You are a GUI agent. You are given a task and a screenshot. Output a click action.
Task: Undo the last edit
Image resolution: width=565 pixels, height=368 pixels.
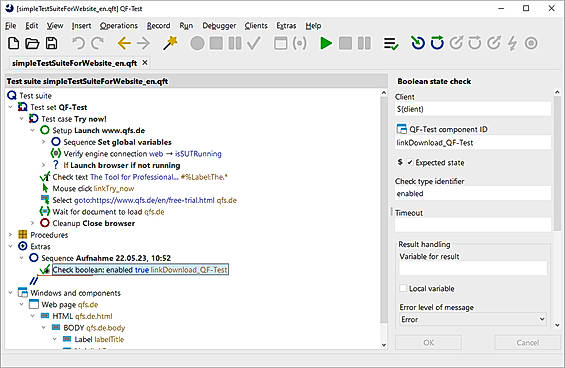tap(78, 43)
